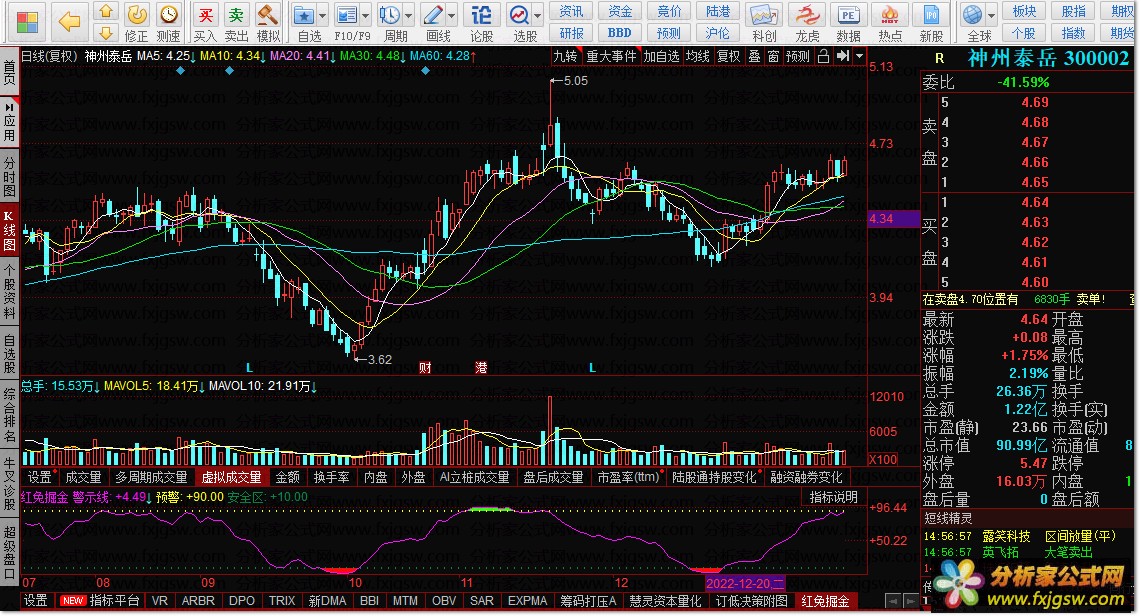Open the 模拟 gavel icon
Image resolution: width=1141 pixels, height=616 pixels.
tap(268, 15)
